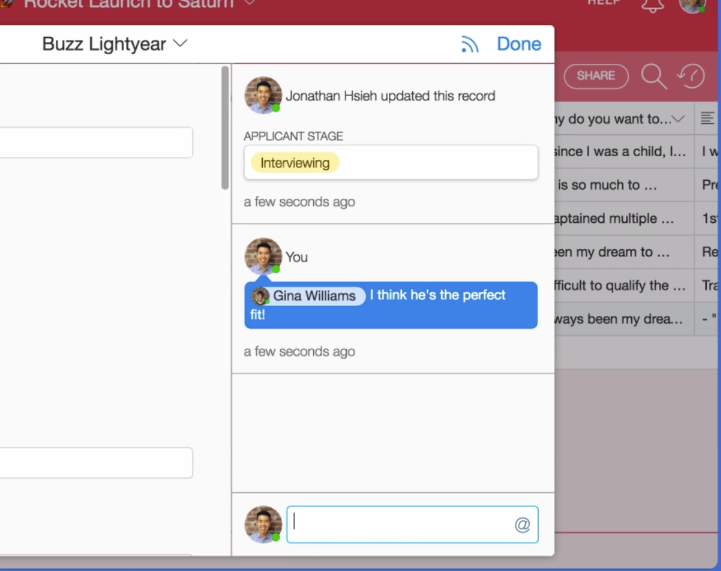The height and width of the screenshot is (571, 721).
Task: Click the activity feed RSS icon
Action: coord(470,44)
